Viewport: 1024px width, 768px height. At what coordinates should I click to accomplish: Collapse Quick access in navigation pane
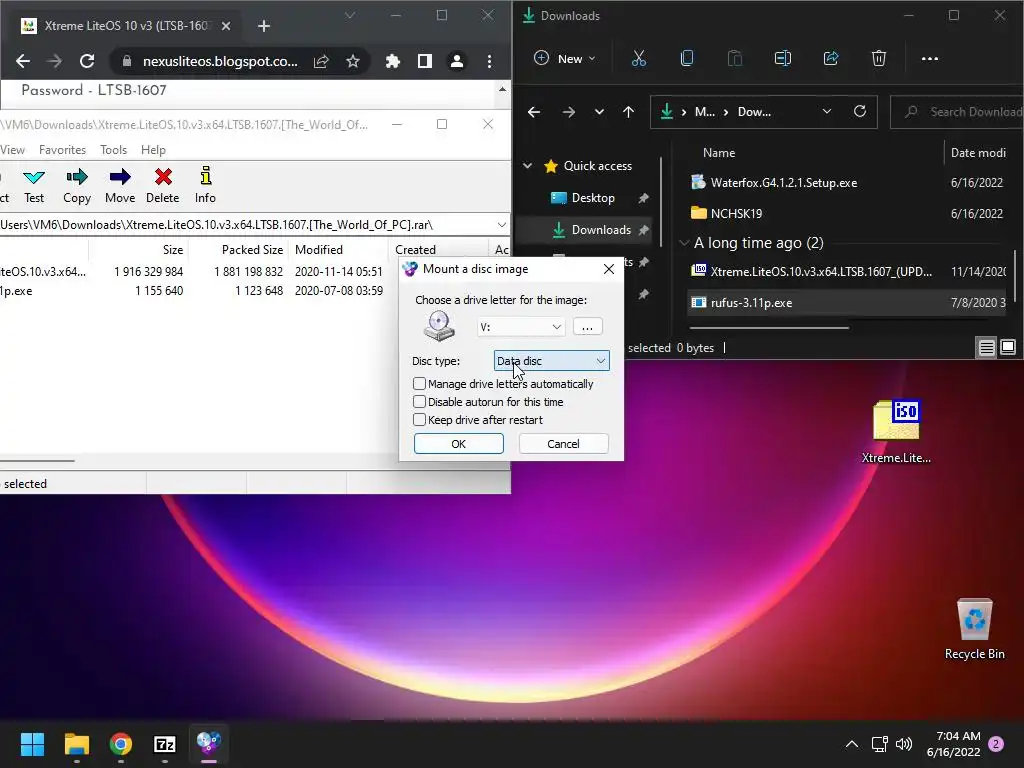point(527,166)
